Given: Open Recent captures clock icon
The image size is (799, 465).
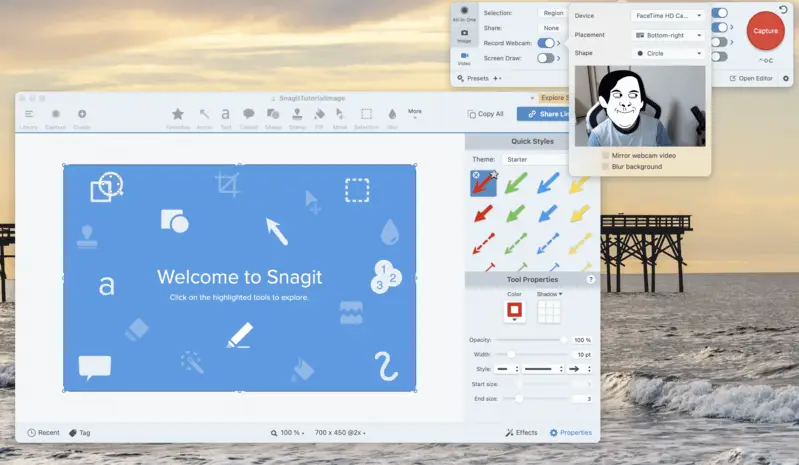Looking at the screenshot, I should point(31,432).
